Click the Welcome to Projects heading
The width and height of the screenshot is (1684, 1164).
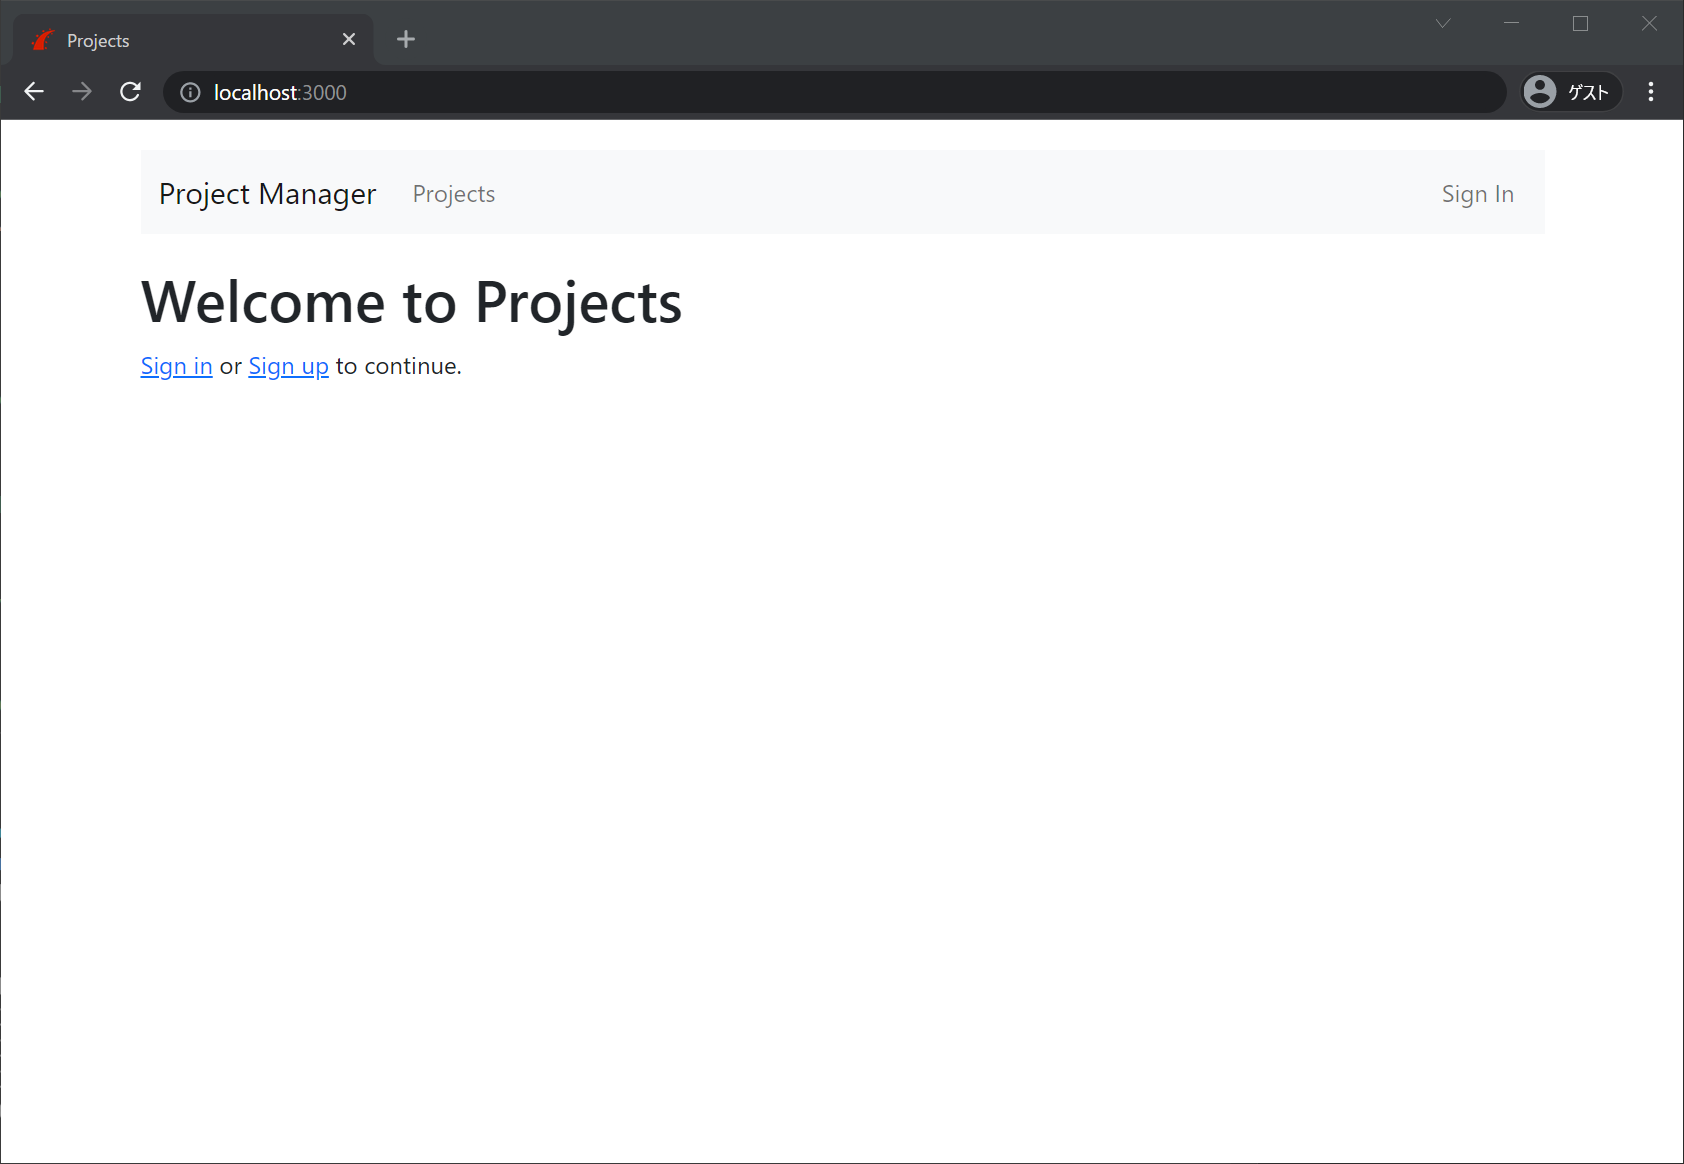point(411,302)
